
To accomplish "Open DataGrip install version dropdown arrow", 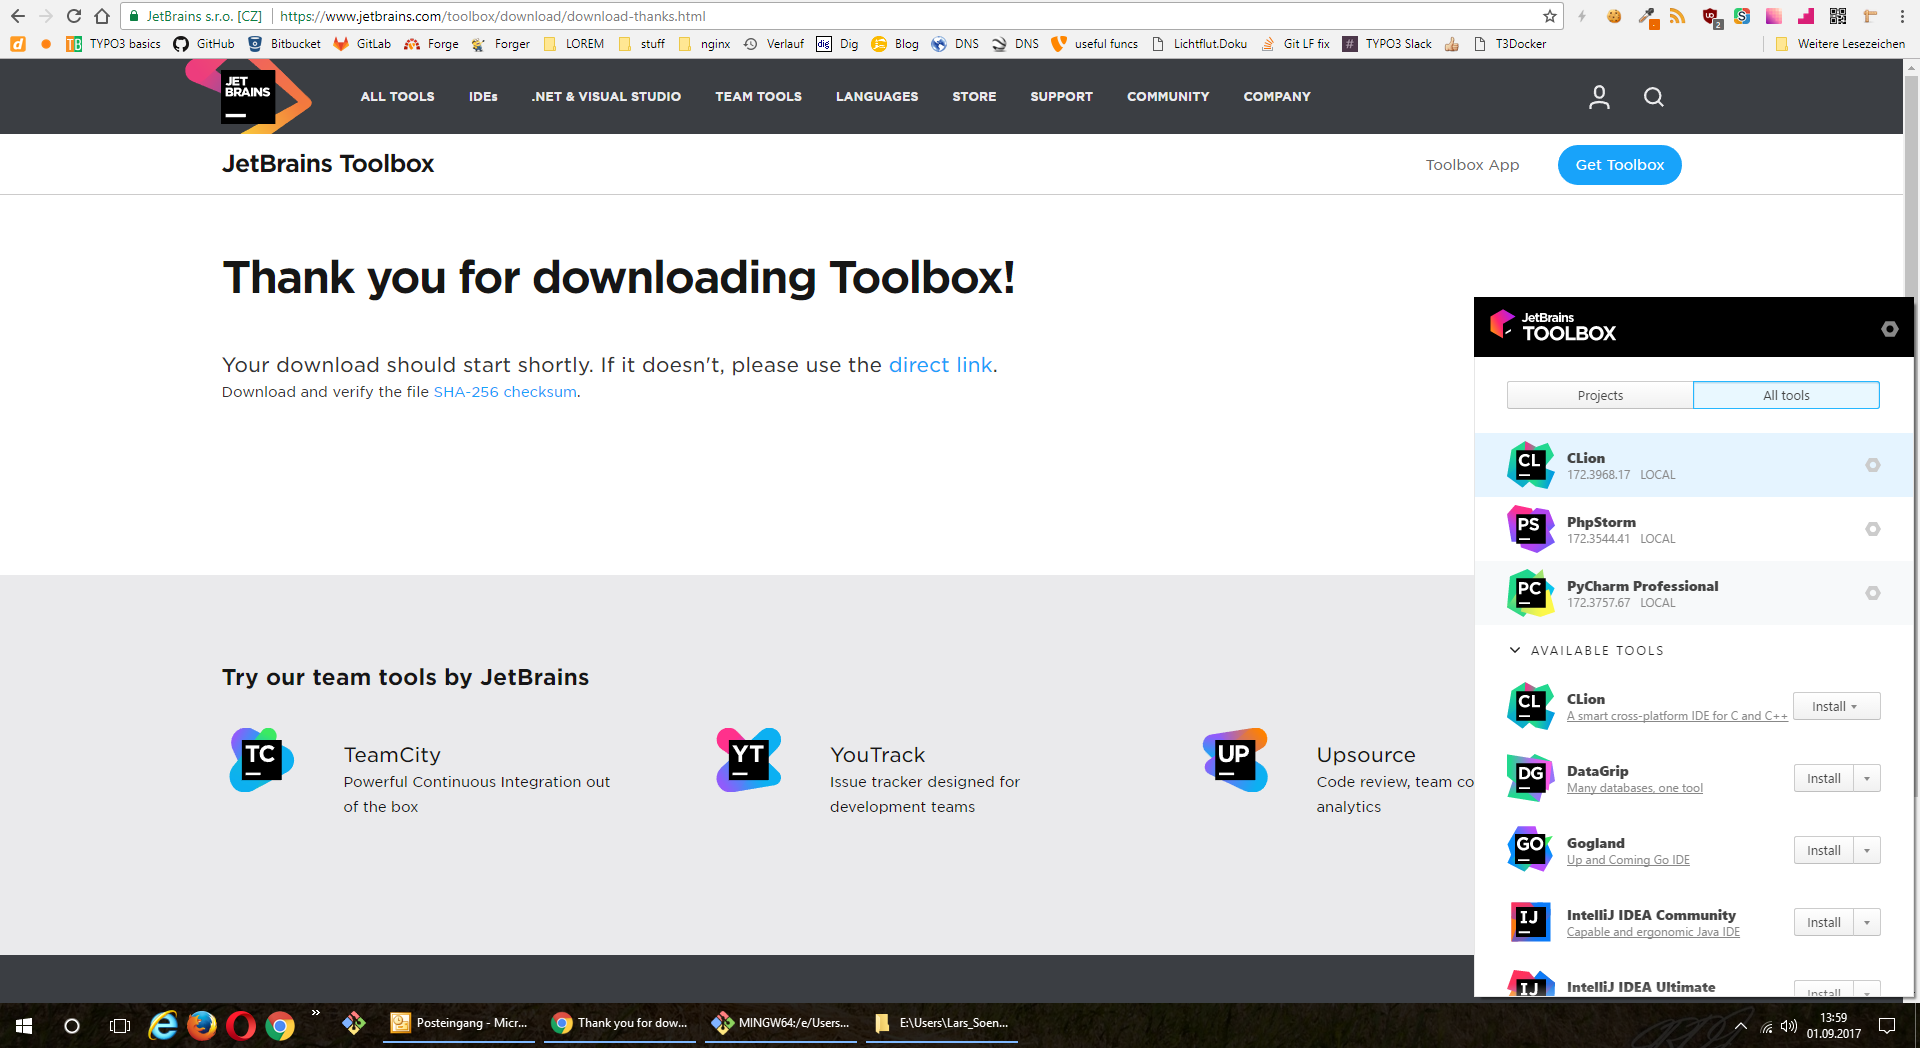I will tap(1867, 779).
